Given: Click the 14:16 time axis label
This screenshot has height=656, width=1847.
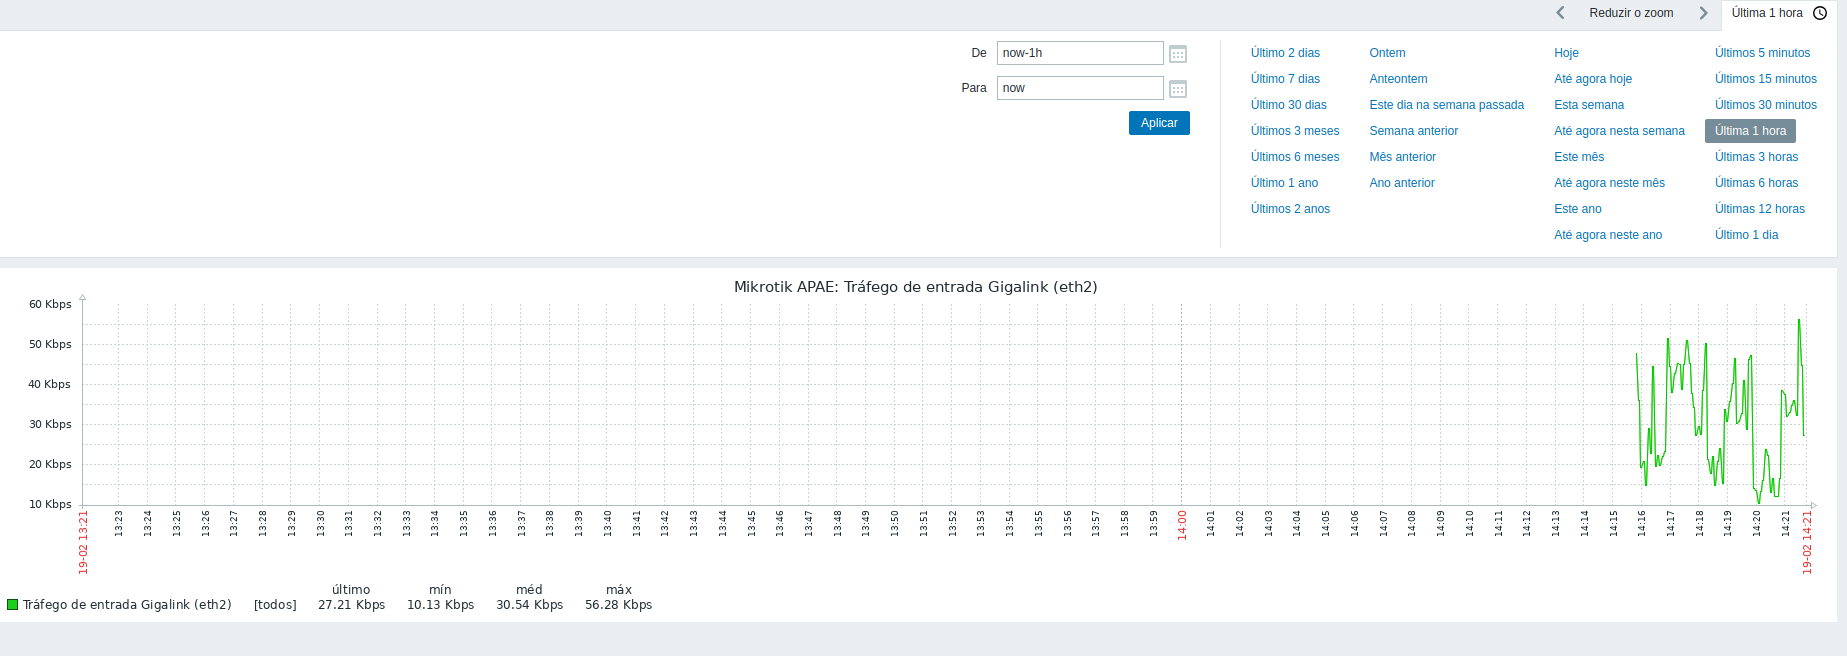Looking at the screenshot, I should tap(1641, 523).
